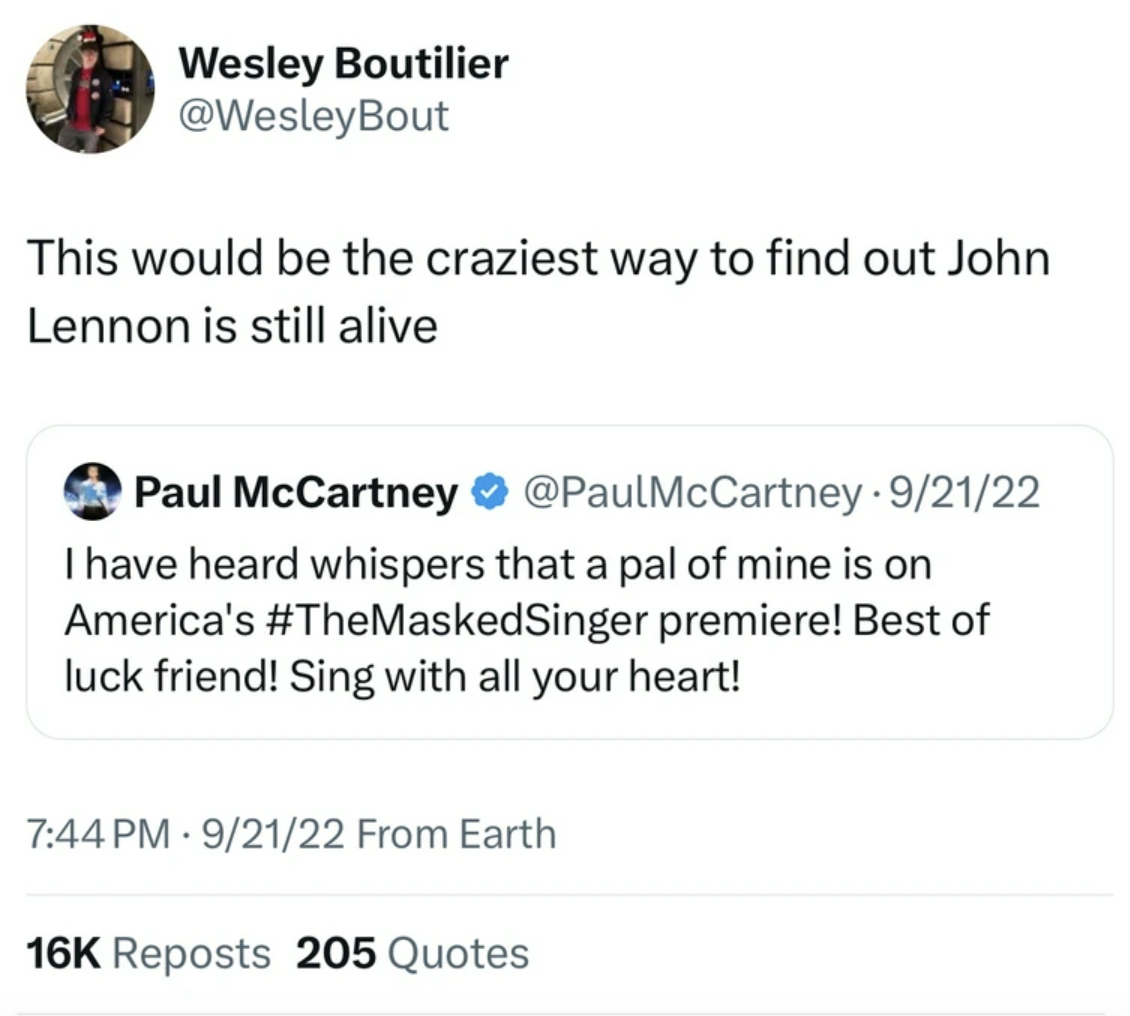Click "I have heard whispers" quoted line
The width and height of the screenshot is (1130, 1016).
497,565
